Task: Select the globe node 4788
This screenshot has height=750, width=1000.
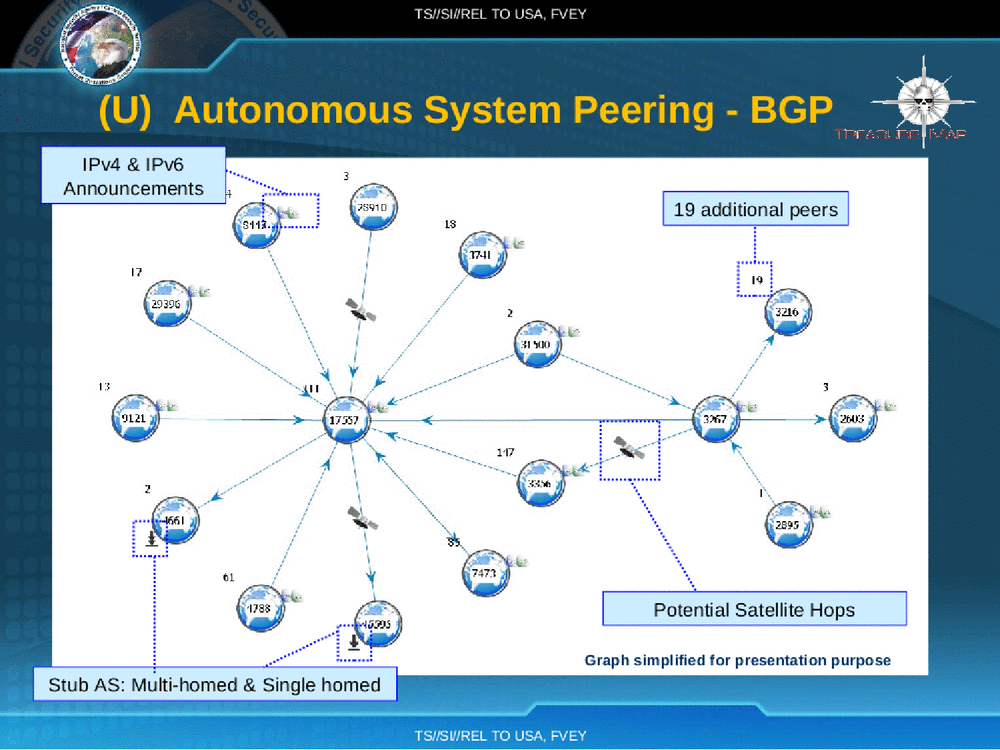Action: click(260, 608)
